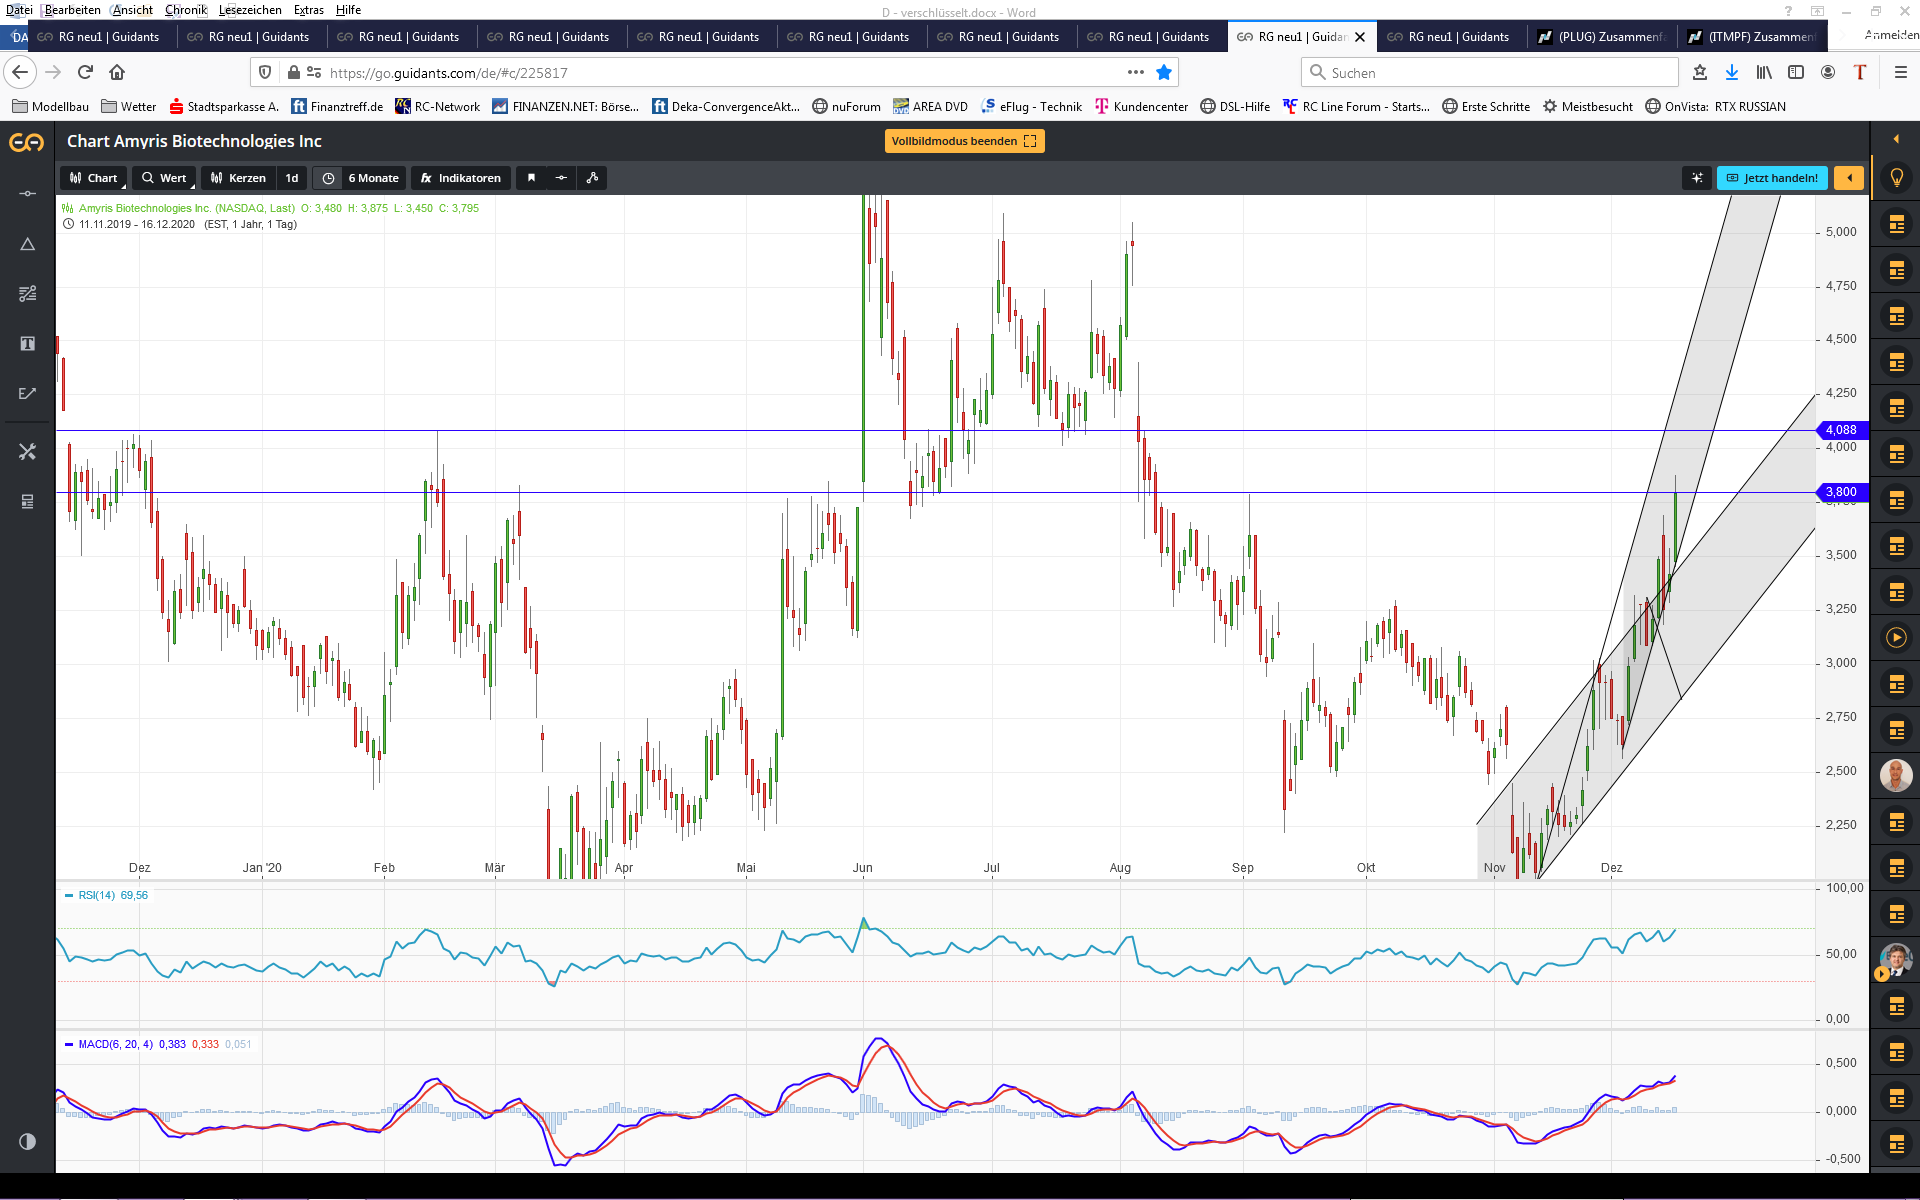The image size is (1920, 1200).
Task: Open the Wert search dropdown
Action: 164,178
